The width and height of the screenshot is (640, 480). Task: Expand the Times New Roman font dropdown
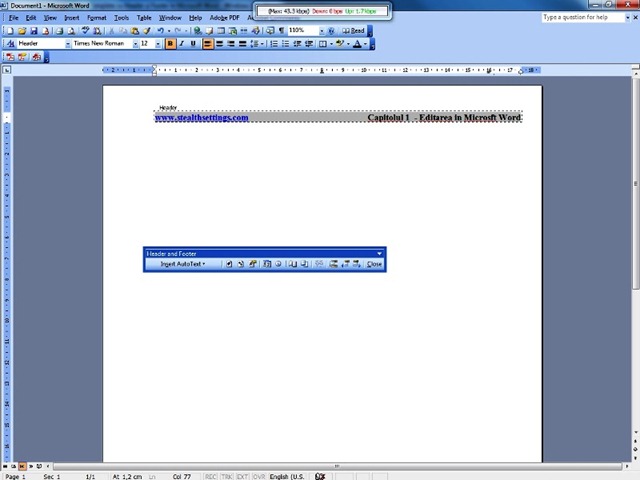coord(135,44)
